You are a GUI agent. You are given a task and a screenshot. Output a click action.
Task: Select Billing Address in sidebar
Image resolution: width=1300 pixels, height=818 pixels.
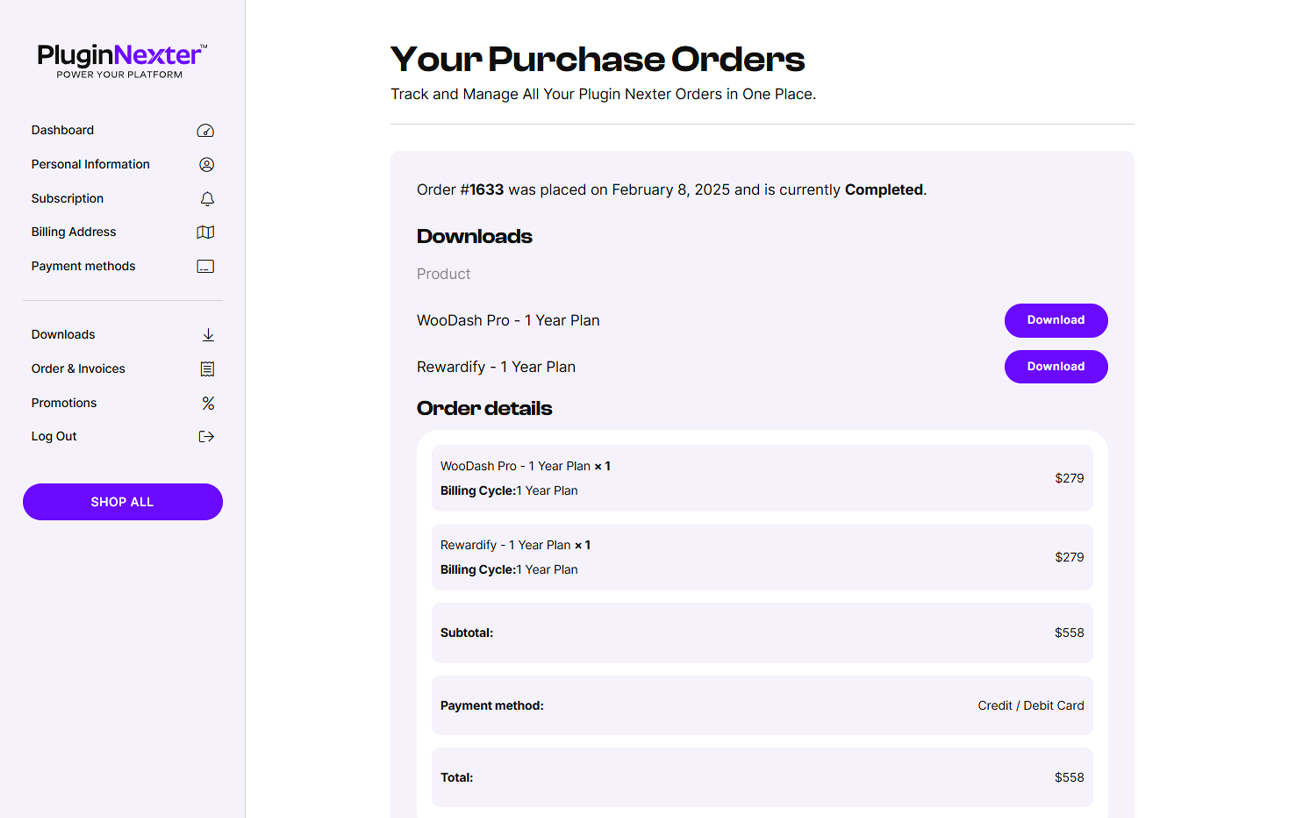click(73, 232)
